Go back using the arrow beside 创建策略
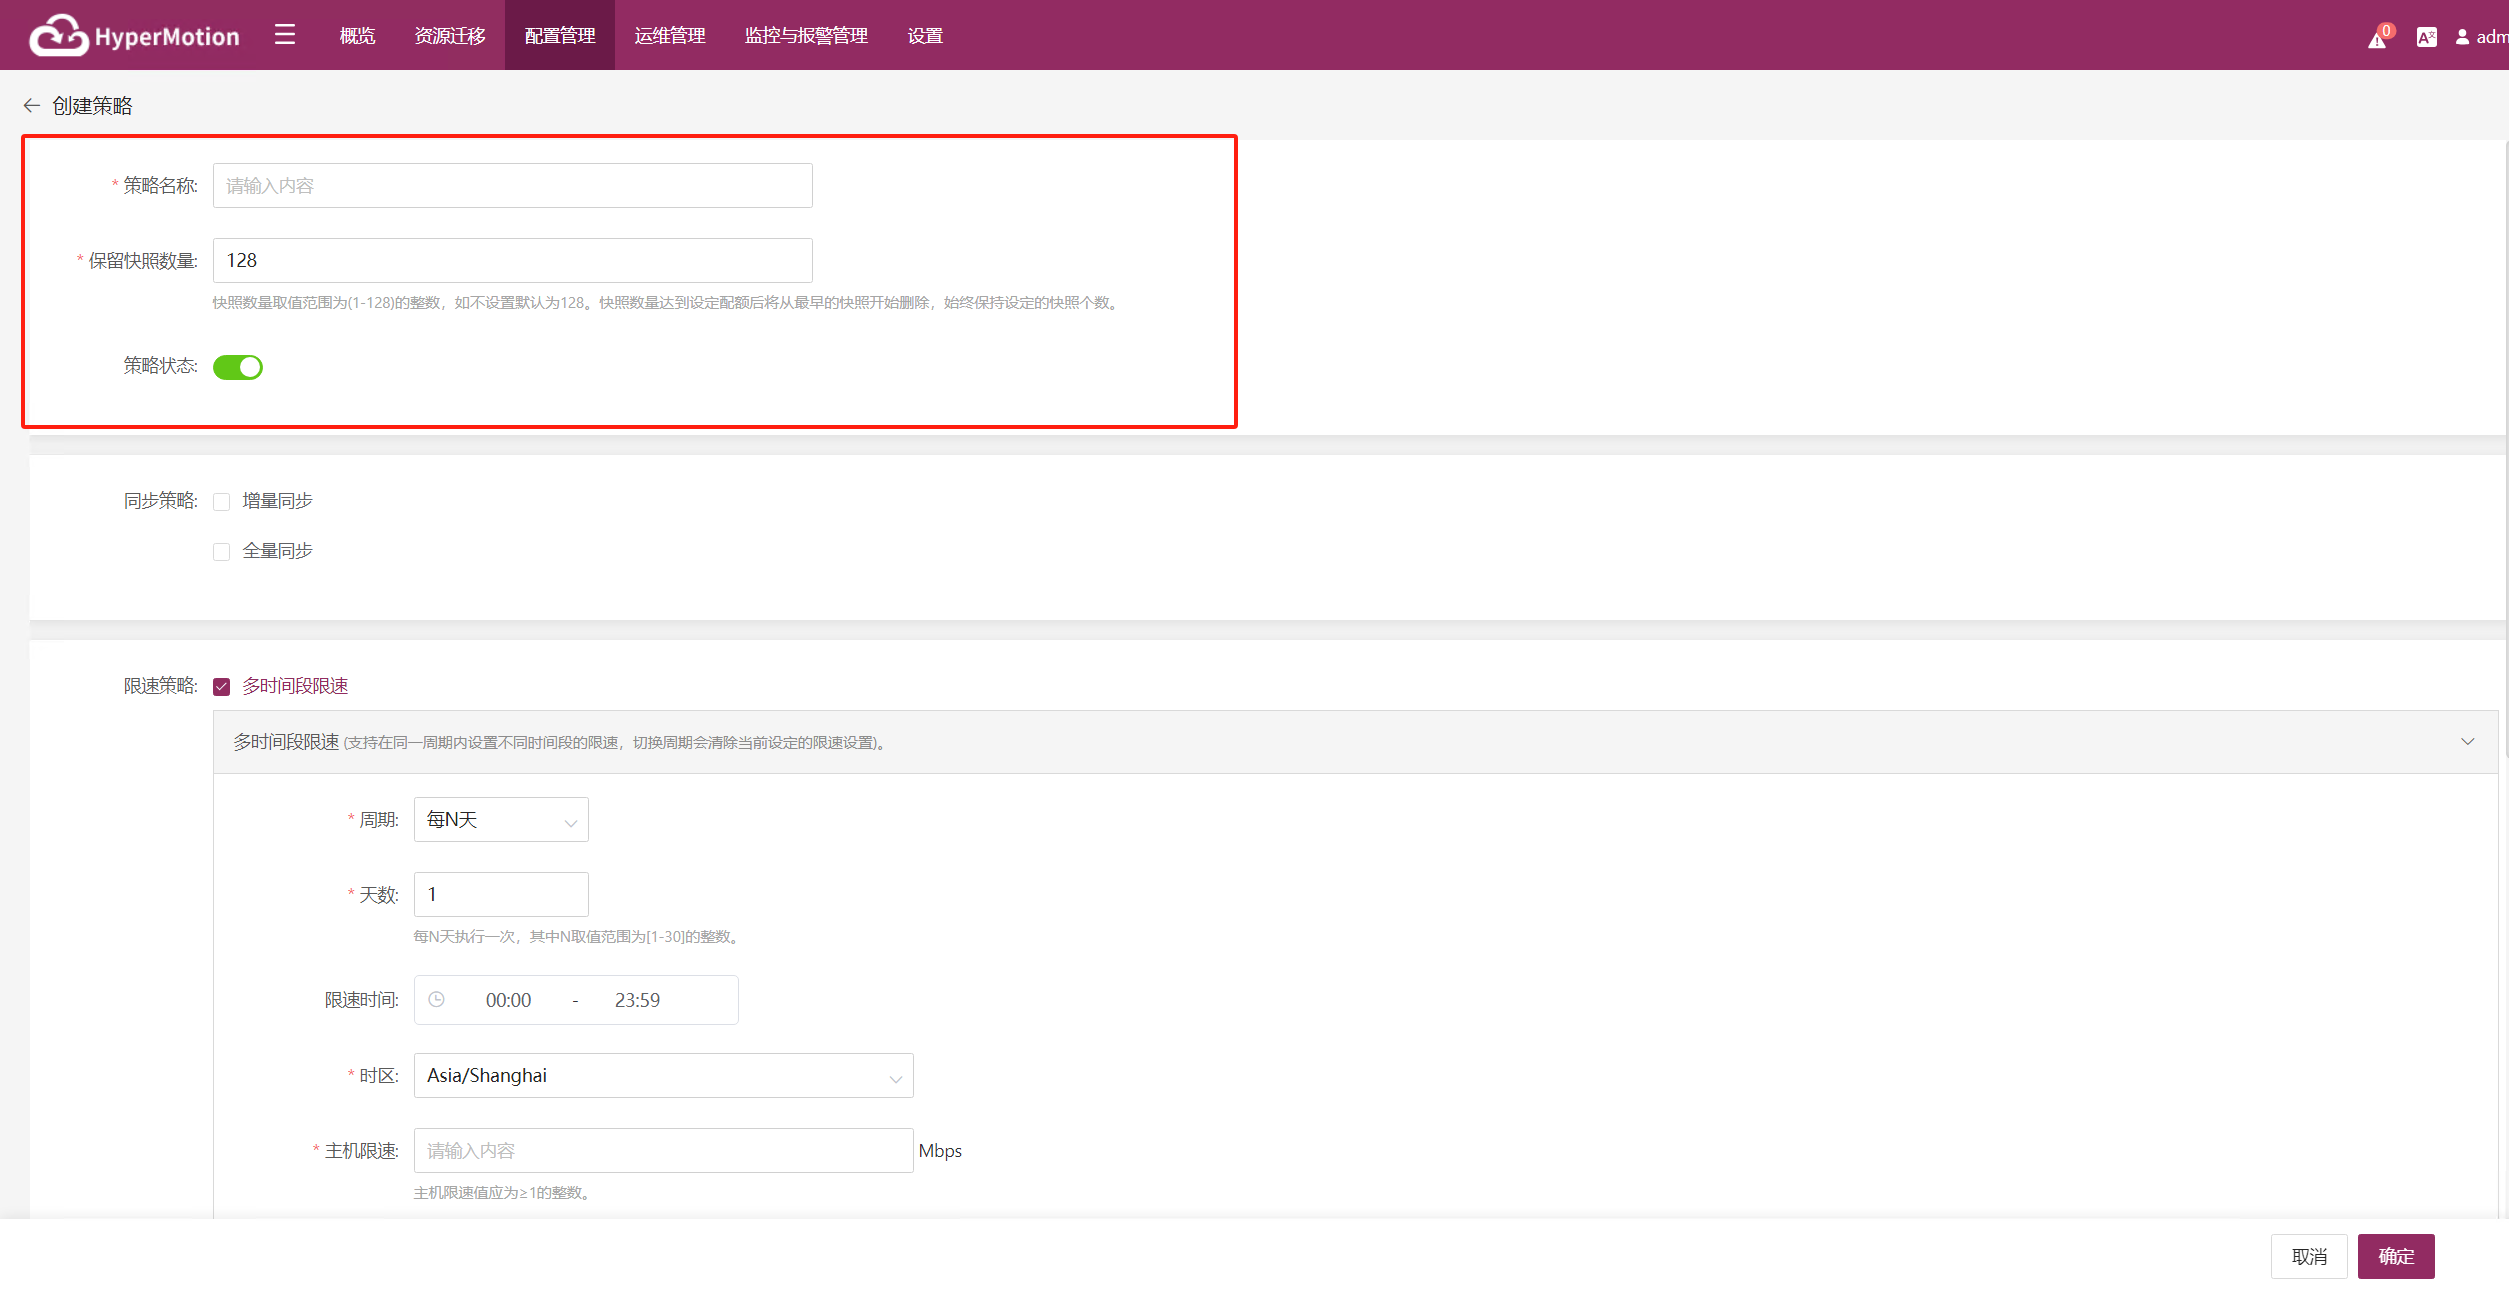This screenshot has height=1292, width=2509. point(31,106)
